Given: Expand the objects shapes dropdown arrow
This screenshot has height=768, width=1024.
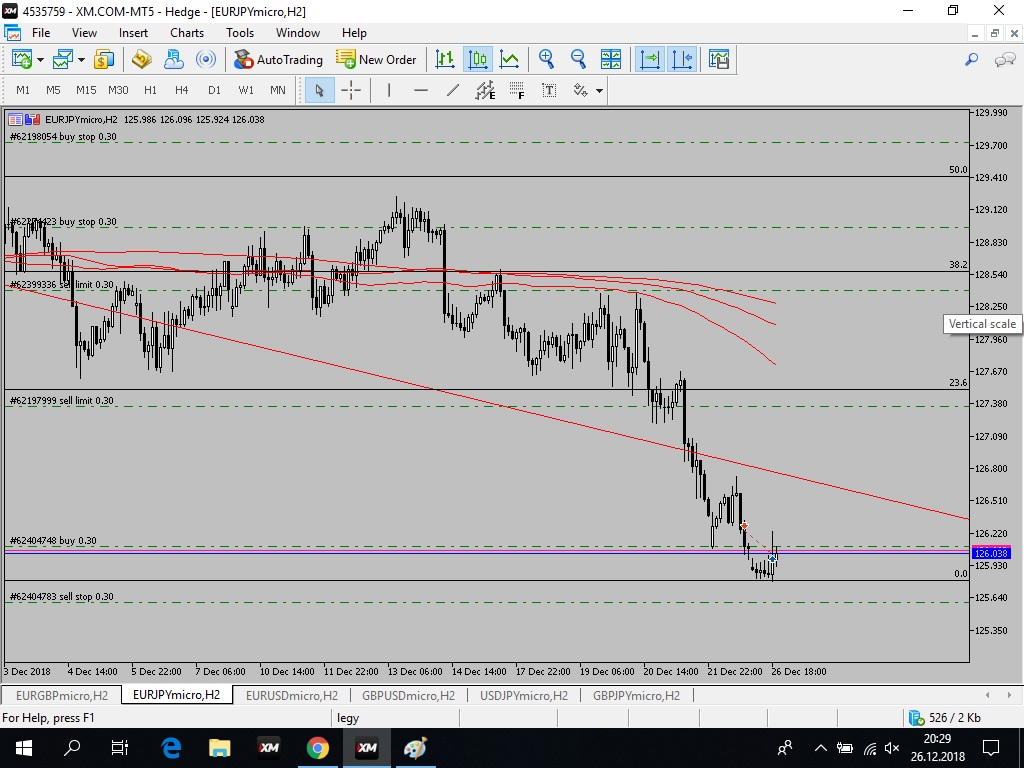Looking at the screenshot, I should (599, 90).
